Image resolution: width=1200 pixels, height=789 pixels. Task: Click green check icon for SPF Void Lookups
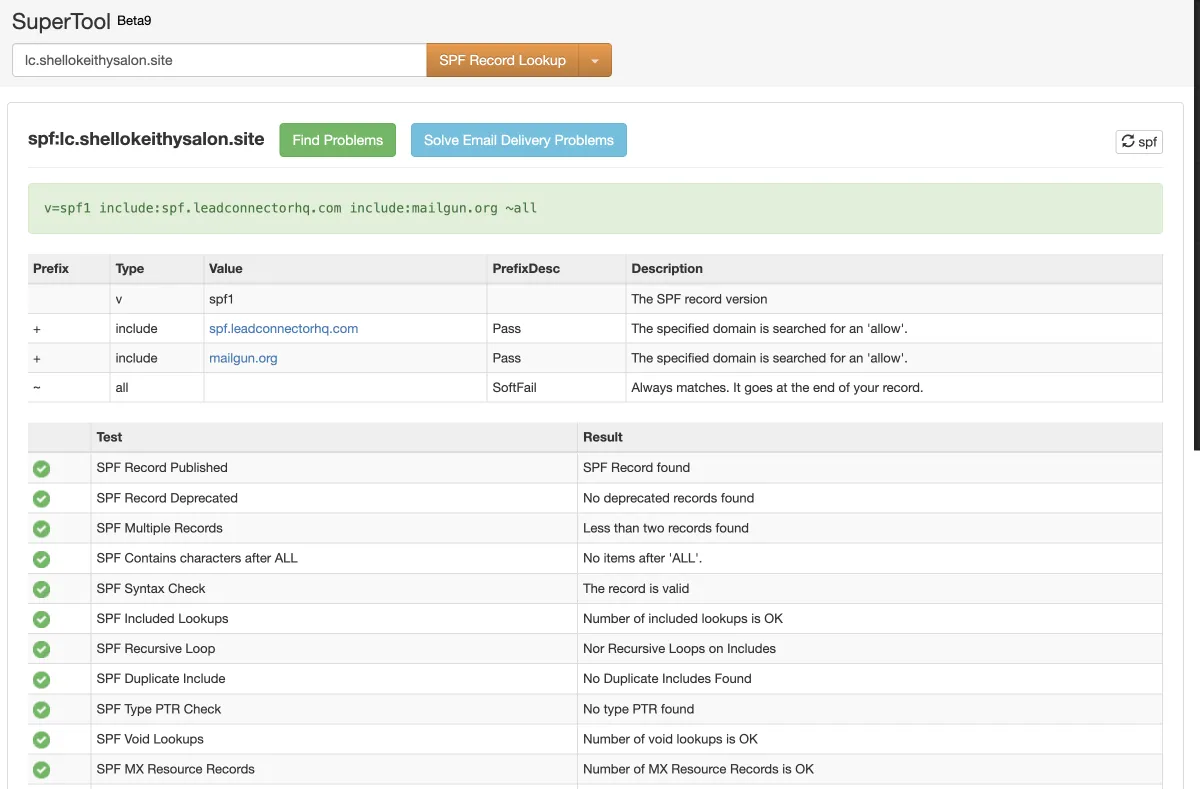point(41,739)
